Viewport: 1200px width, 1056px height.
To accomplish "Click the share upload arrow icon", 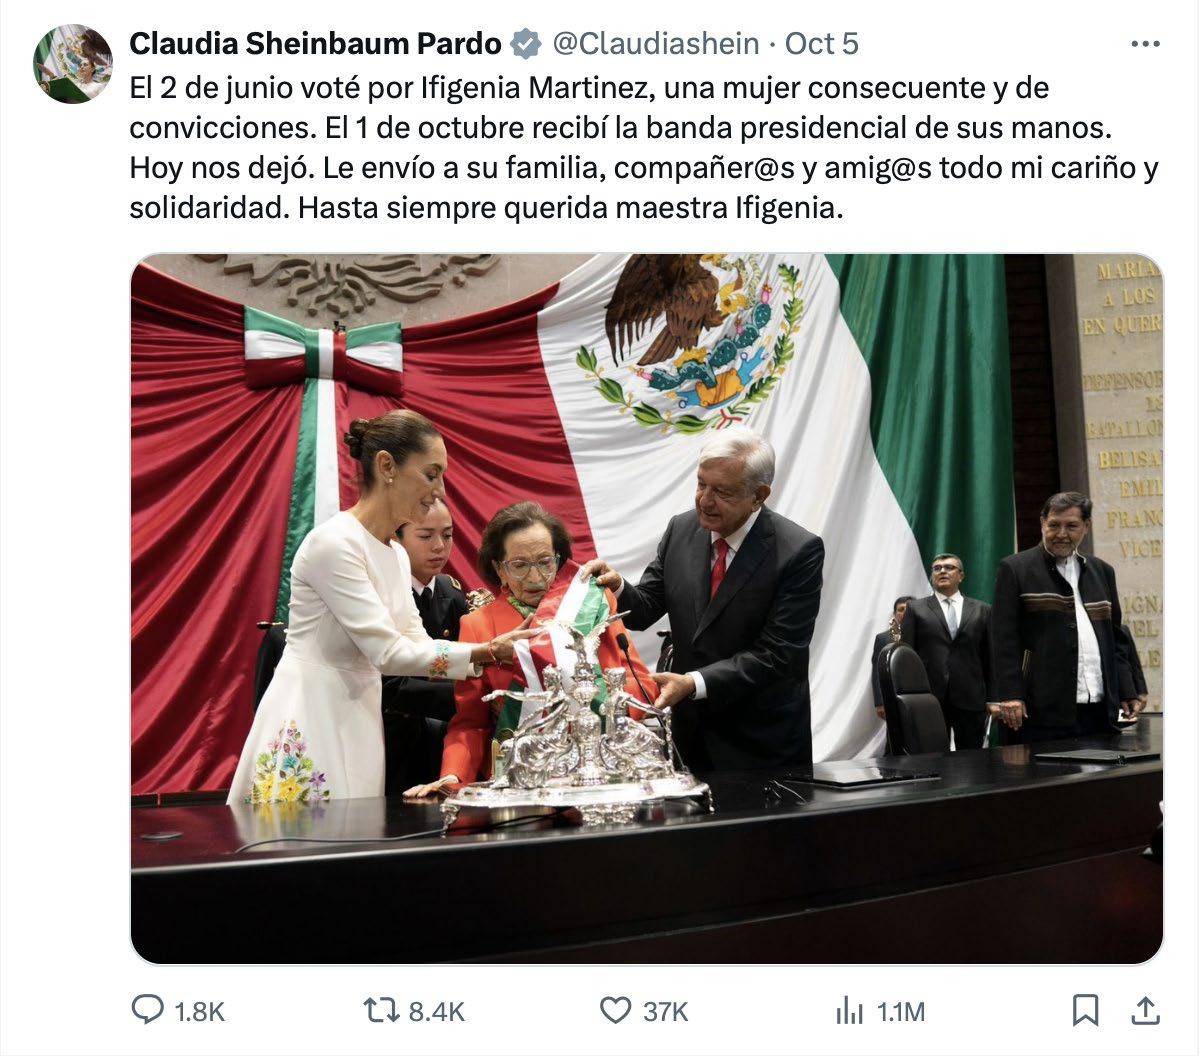I will tap(1145, 1010).
